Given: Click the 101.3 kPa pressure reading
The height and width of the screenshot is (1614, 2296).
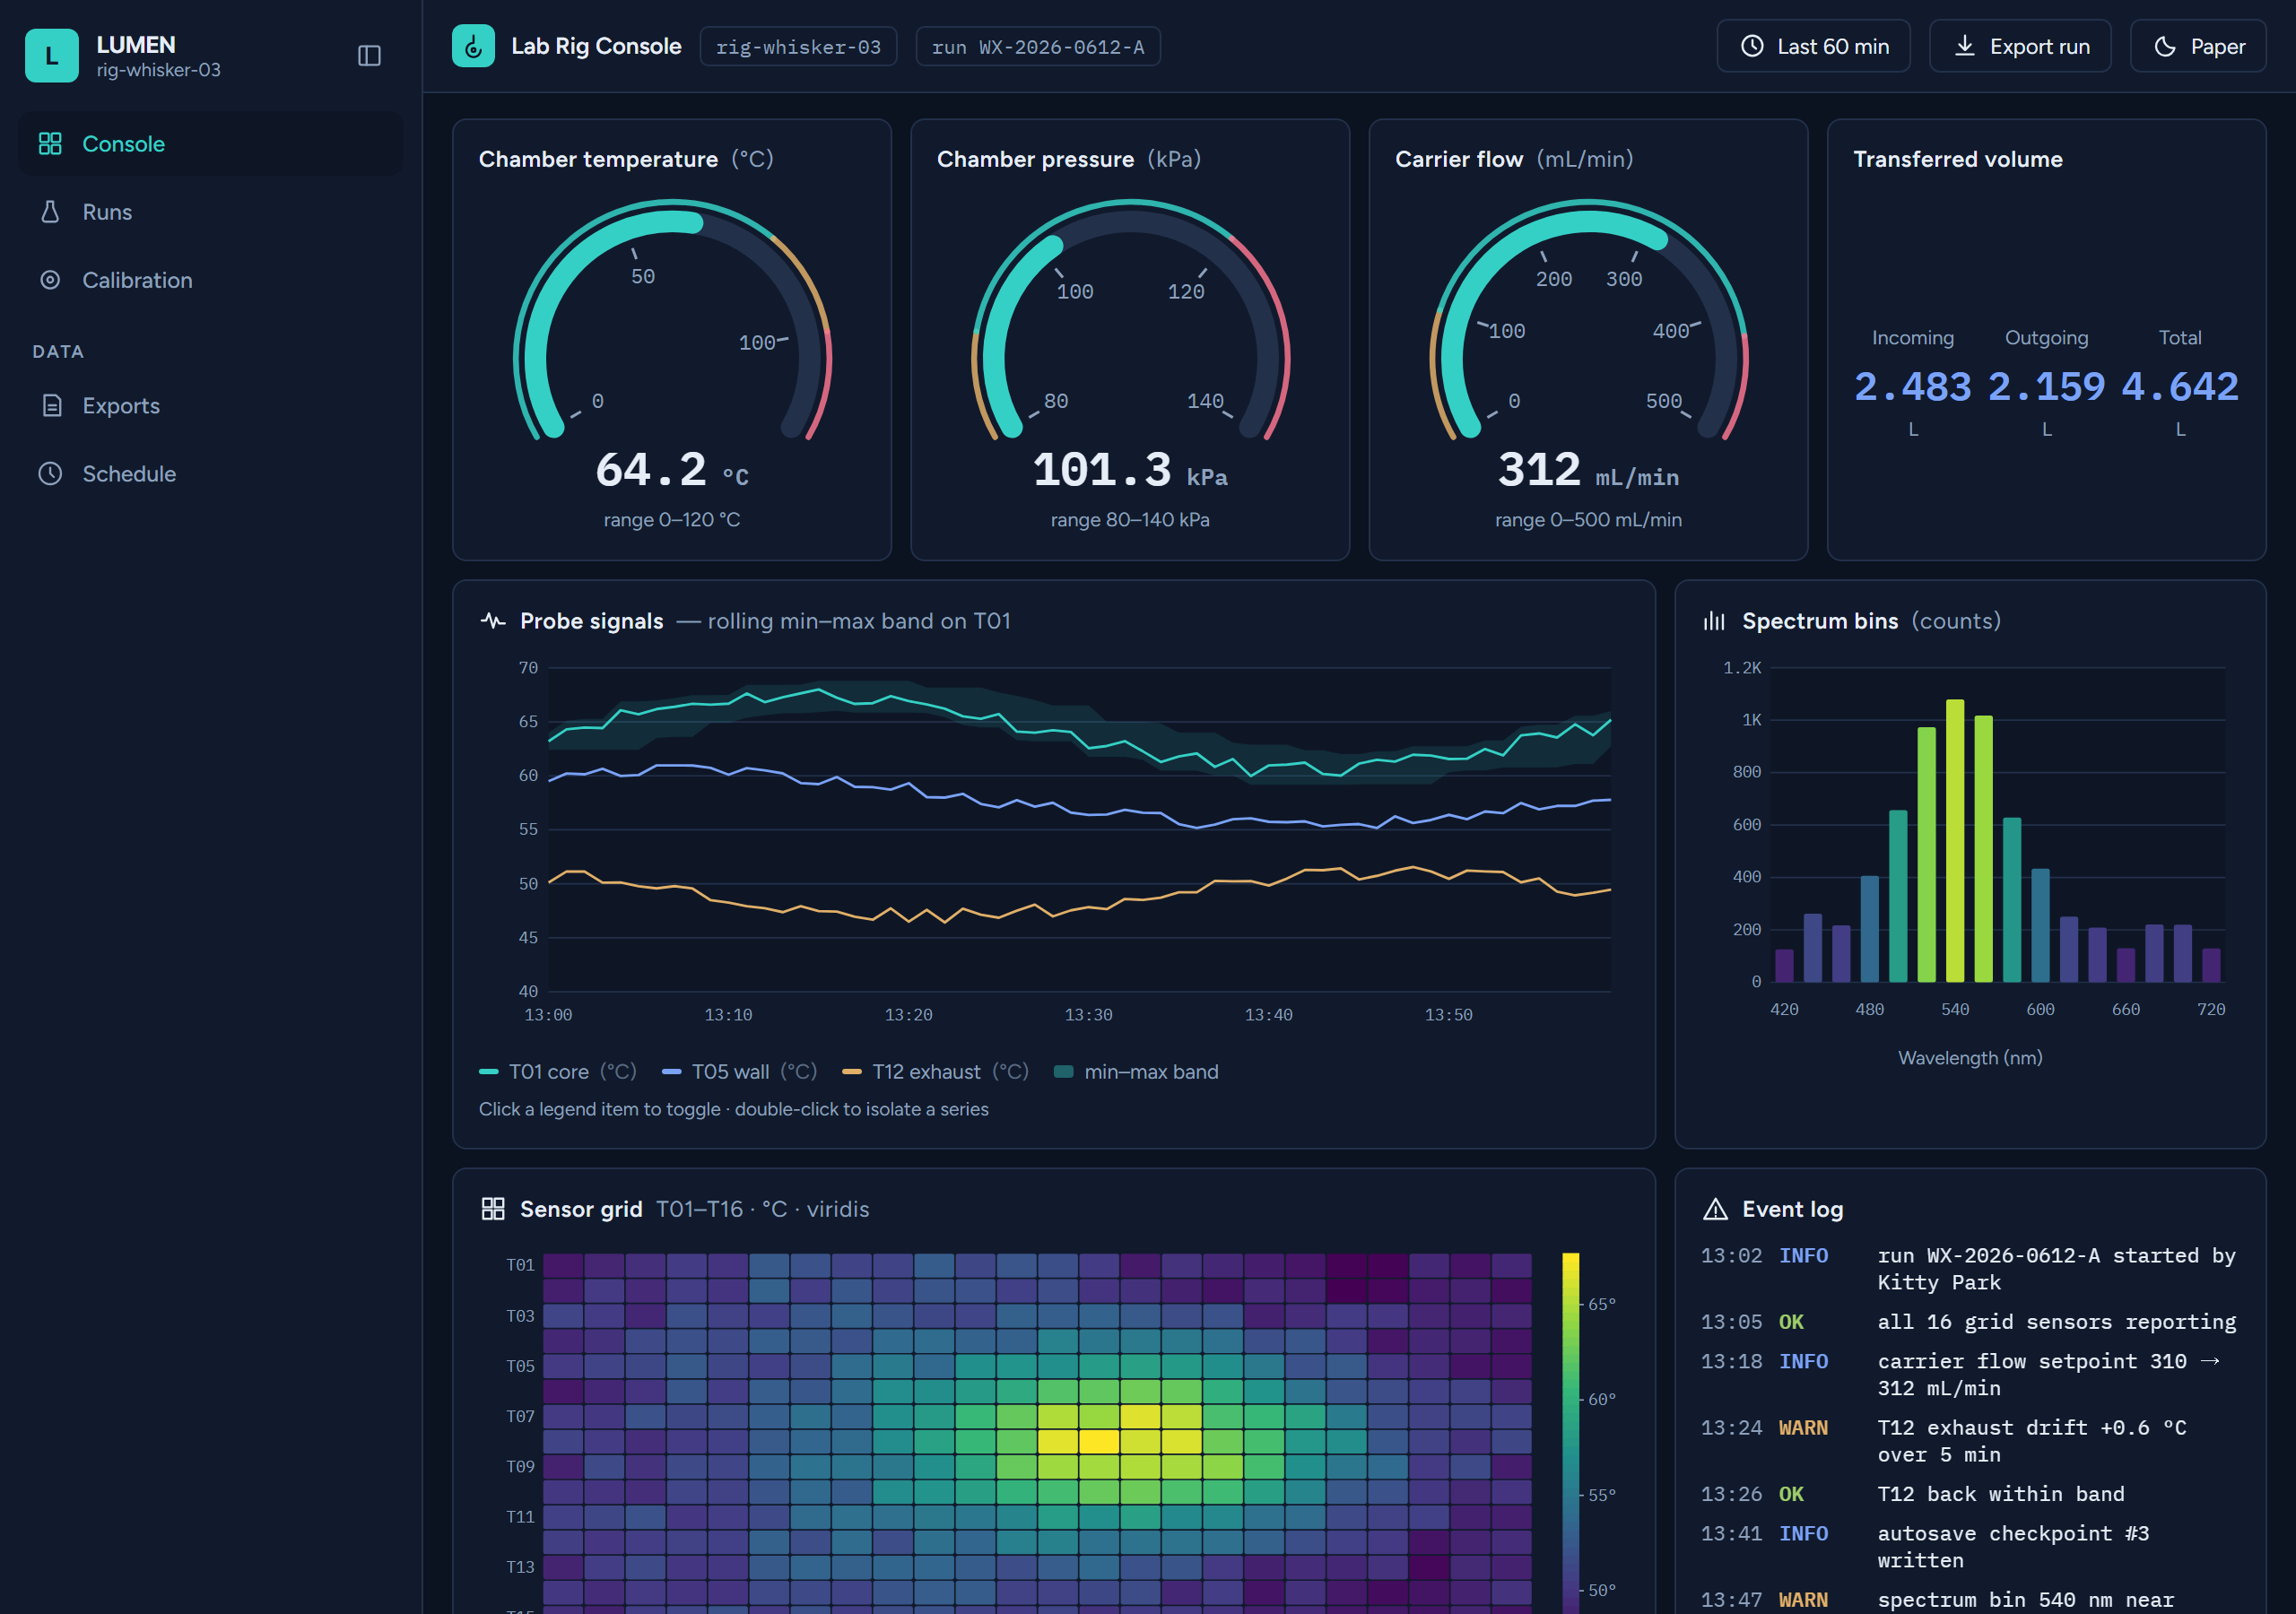Looking at the screenshot, I should [1130, 470].
